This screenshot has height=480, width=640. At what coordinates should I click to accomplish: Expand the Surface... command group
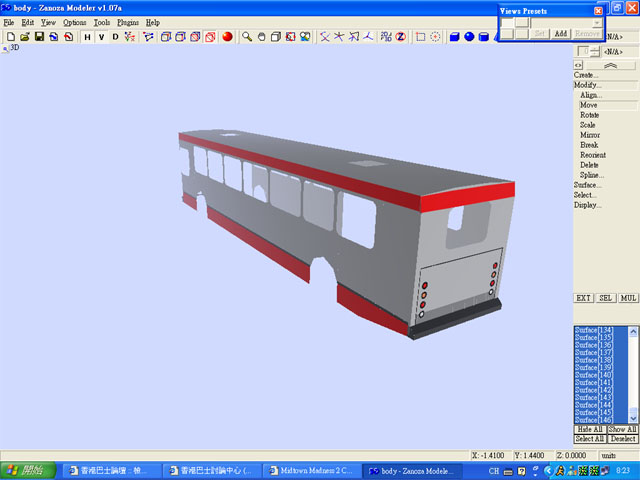pos(588,185)
